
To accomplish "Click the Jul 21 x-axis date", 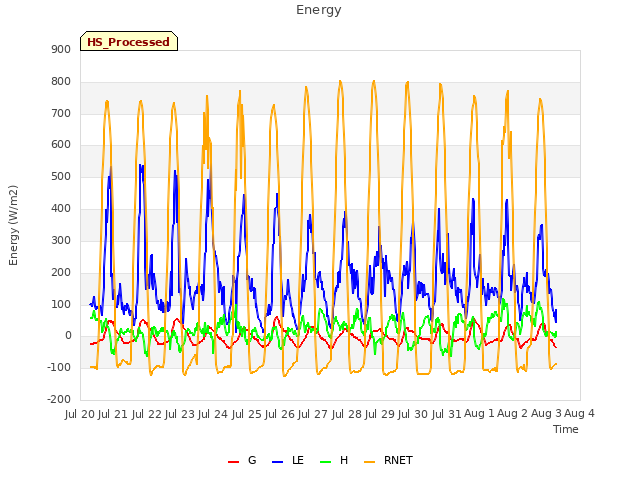I will (x=113, y=414).
